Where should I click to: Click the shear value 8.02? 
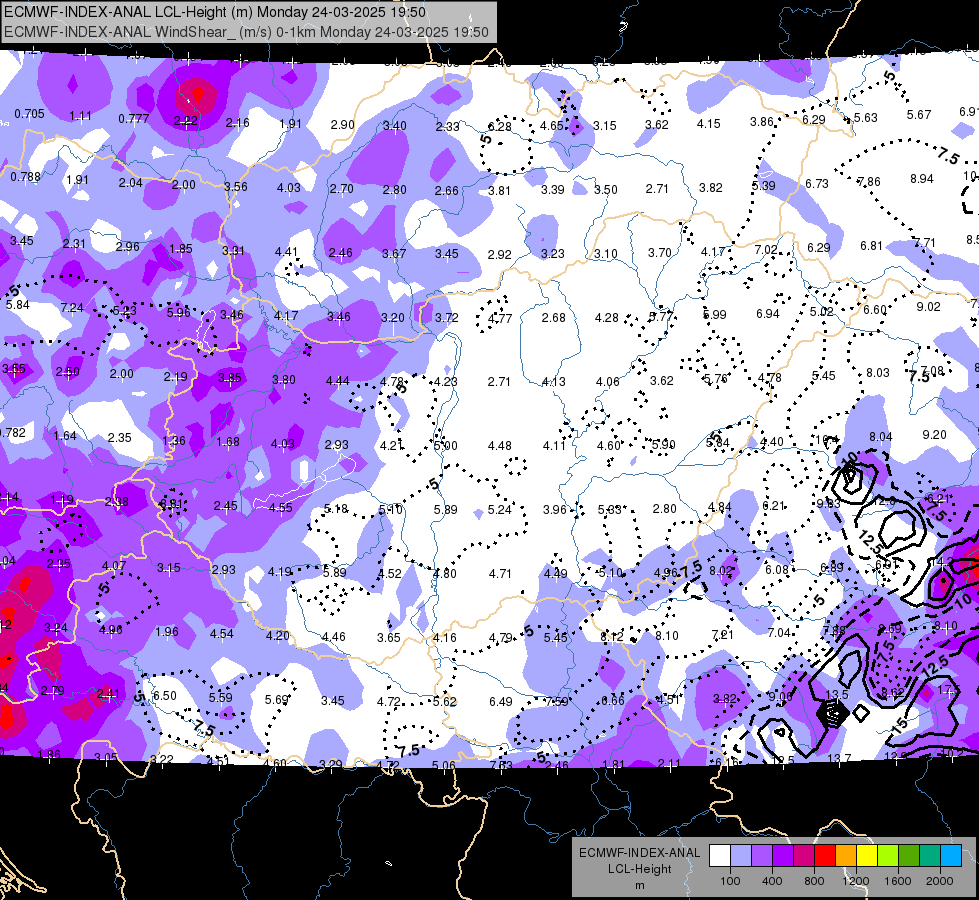pyautogui.click(x=721, y=570)
